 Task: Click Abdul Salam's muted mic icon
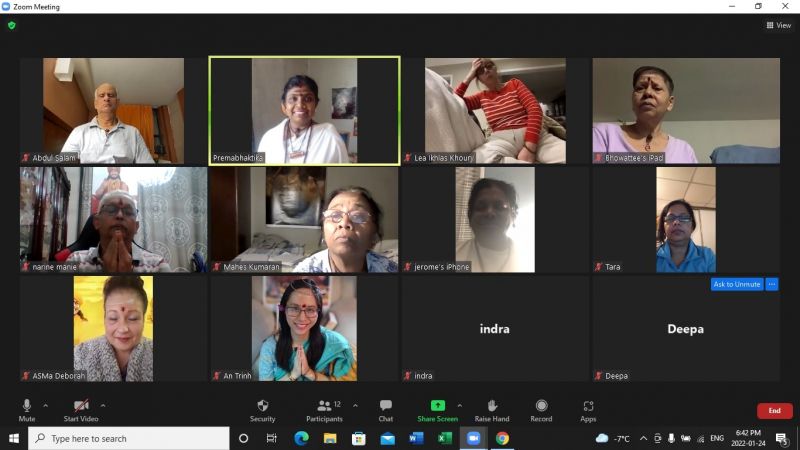[x=26, y=158]
